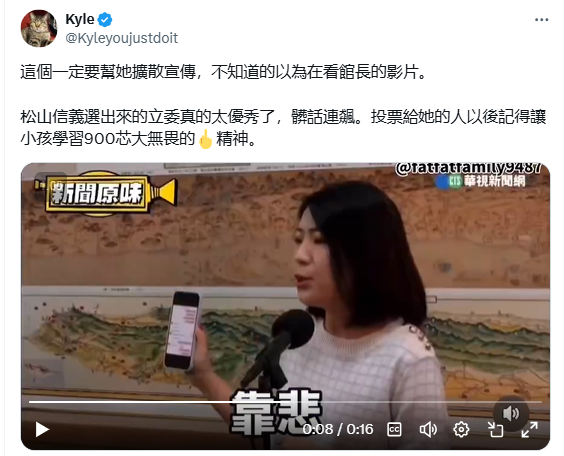Click the blue verified badge
The width and height of the screenshot is (564, 456).
105,19
